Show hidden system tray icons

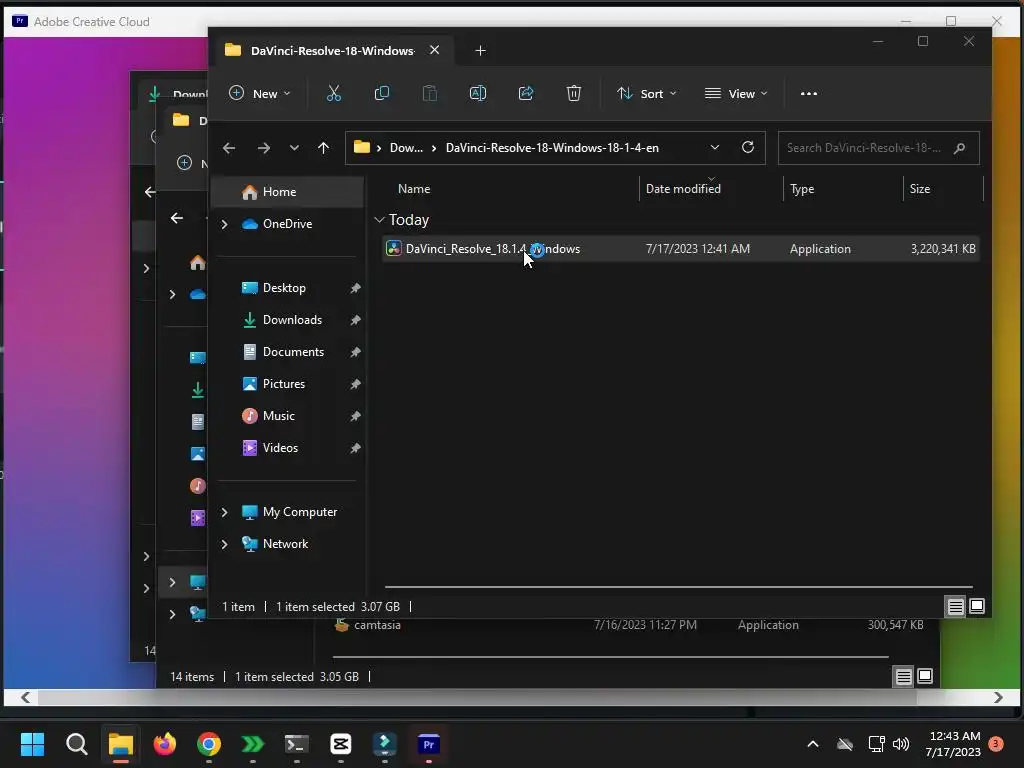pyautogui.click(x=813, y=744)
